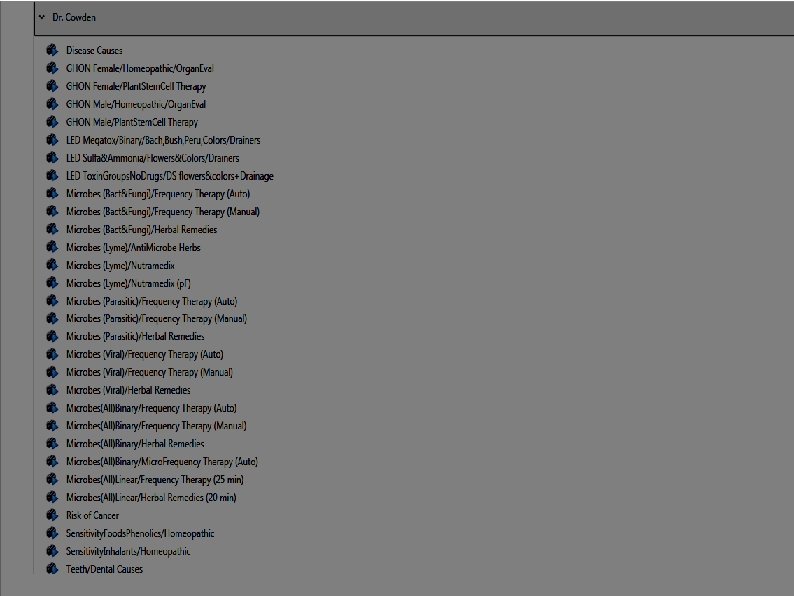The image size is (794, 596).
Task: Select Microbes [Viral]/Herbal Remedies
Action: (128, 390)
